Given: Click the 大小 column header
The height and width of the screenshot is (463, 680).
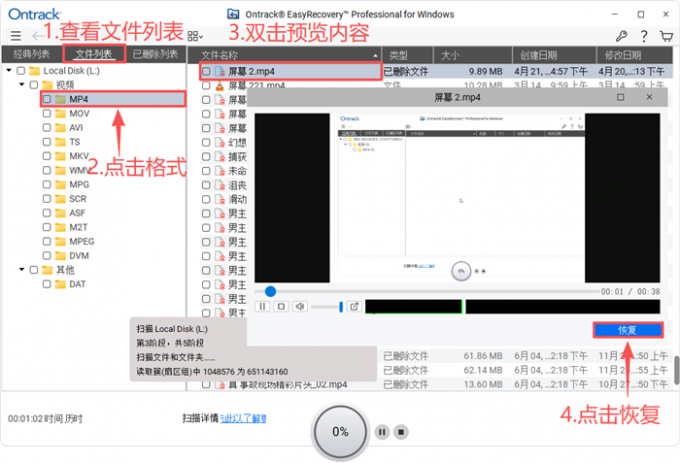Looking at the screenshot, I should coord(472,55).
